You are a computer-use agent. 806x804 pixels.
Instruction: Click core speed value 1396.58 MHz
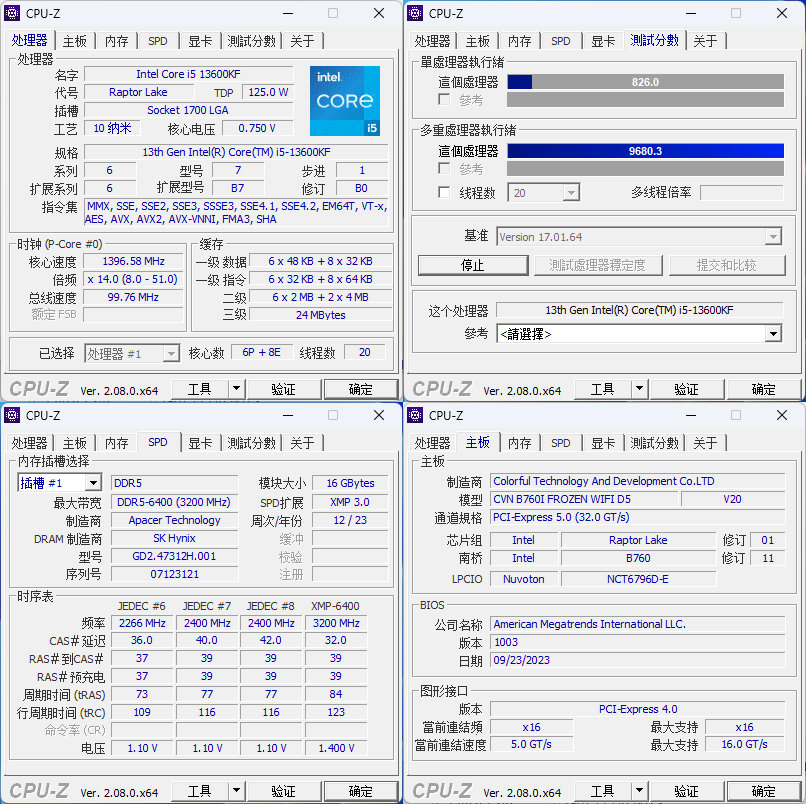pyautogui.click(x=133, y=261)
